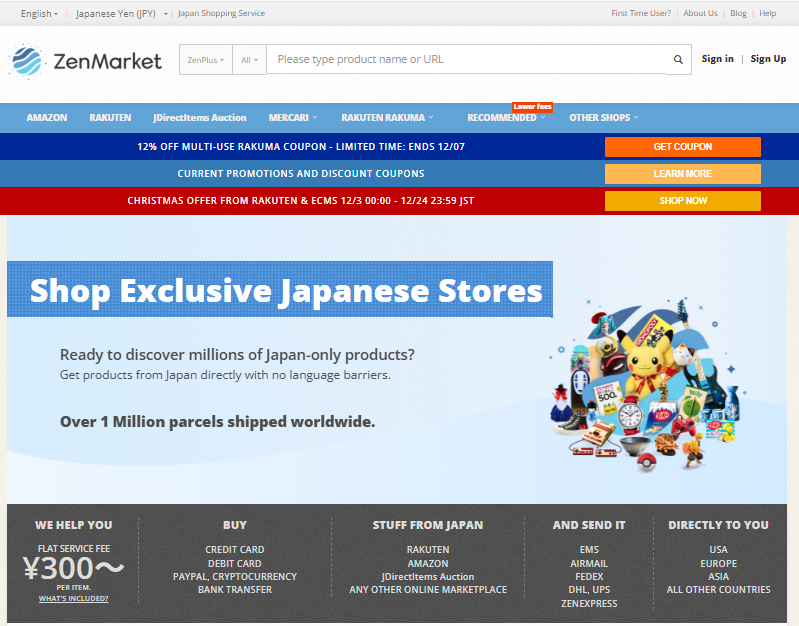Open the Blog link
Screen dimensions: 799x626
click(738, 13)
